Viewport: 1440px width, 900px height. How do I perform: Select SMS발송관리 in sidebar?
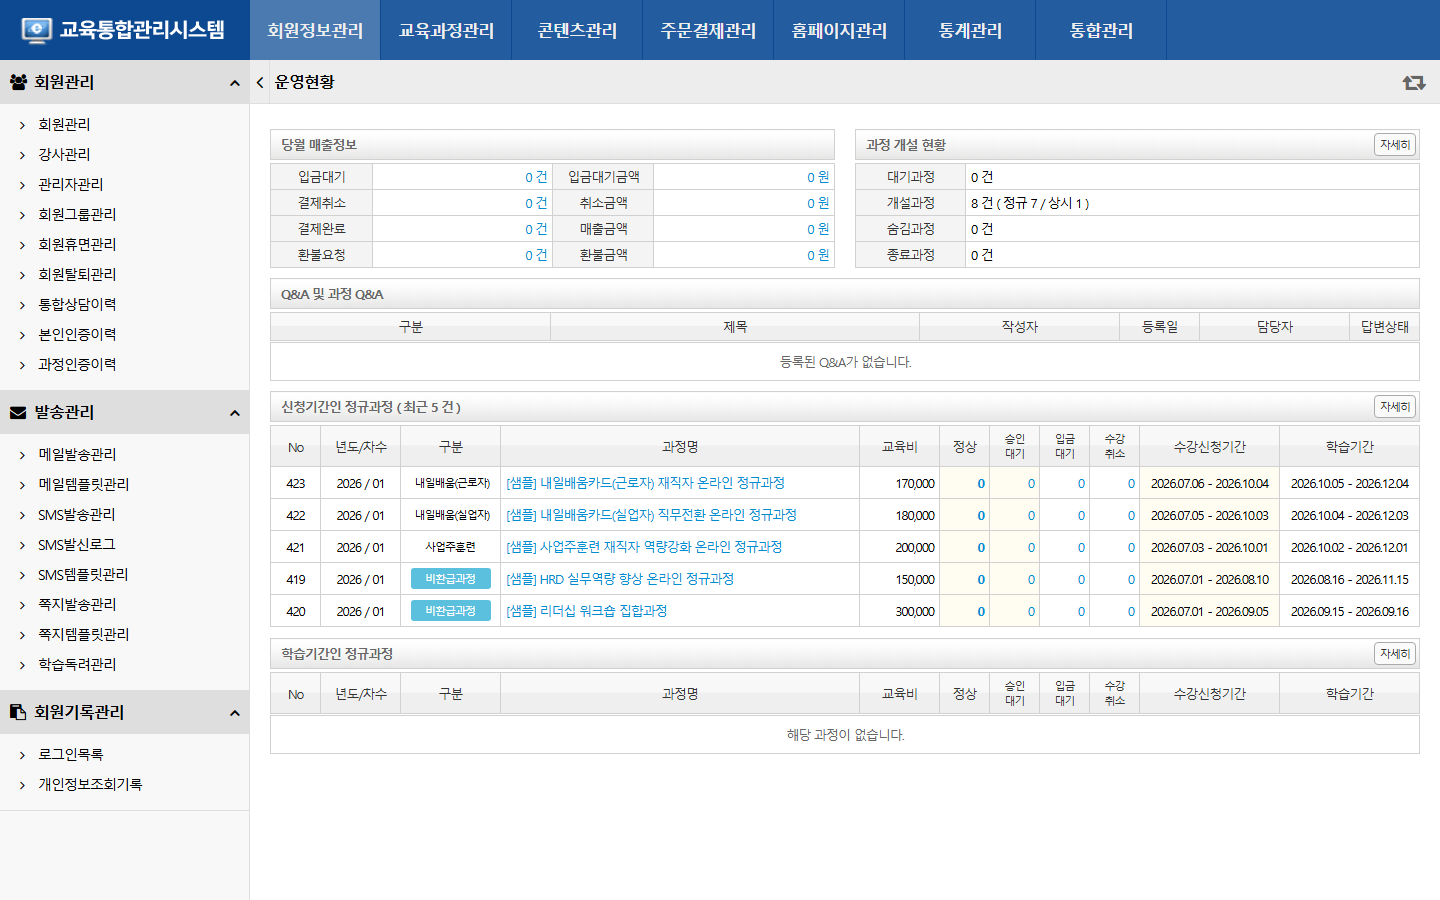[76, 514]
